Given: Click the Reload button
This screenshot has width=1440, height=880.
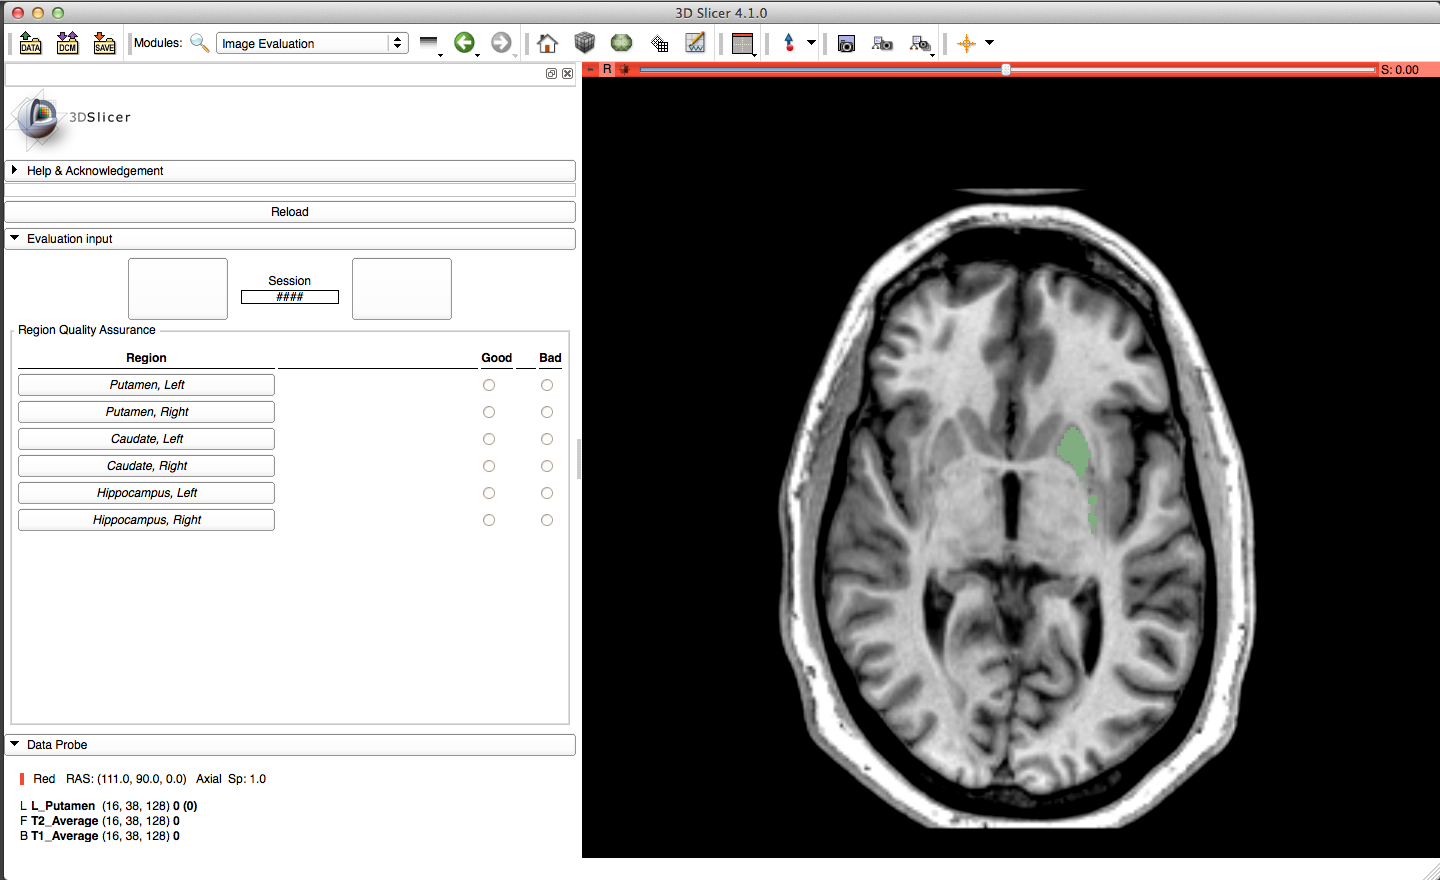Looking at the screenshot, I should coord(290,212).
